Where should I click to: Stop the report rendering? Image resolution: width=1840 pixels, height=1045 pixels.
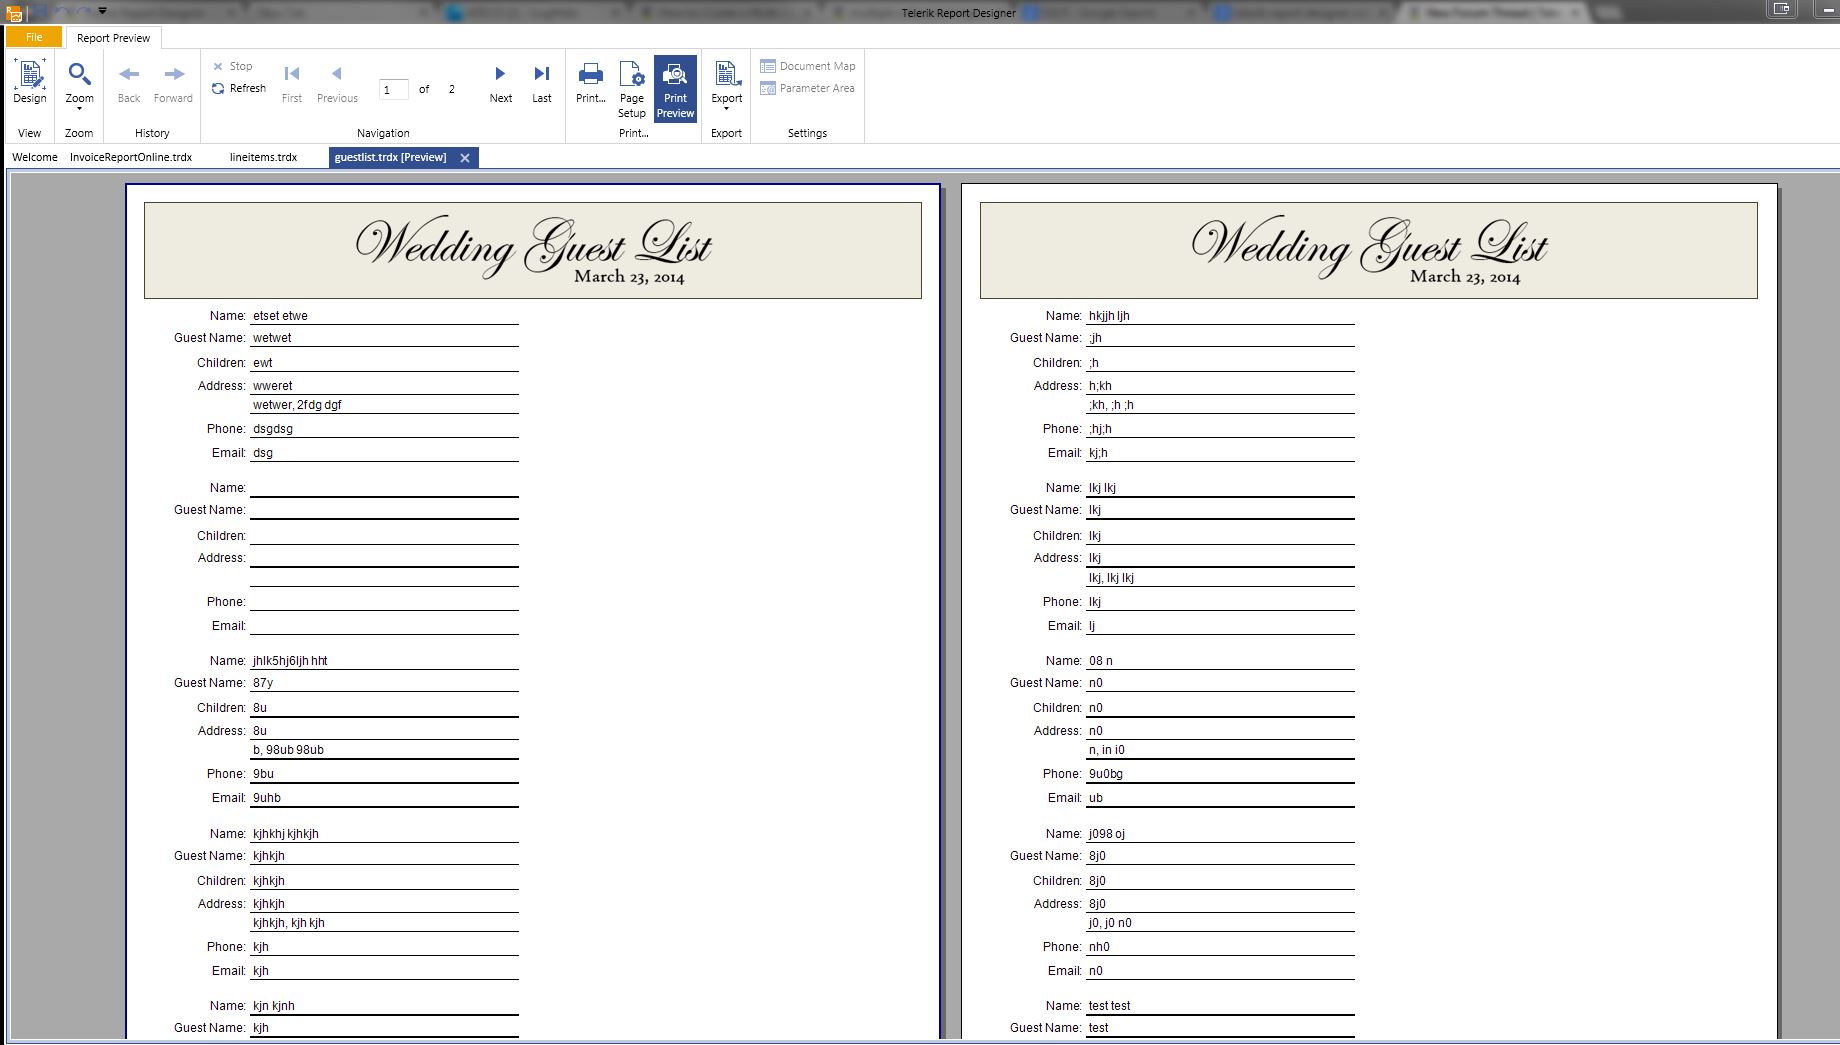tap(233, 66)
